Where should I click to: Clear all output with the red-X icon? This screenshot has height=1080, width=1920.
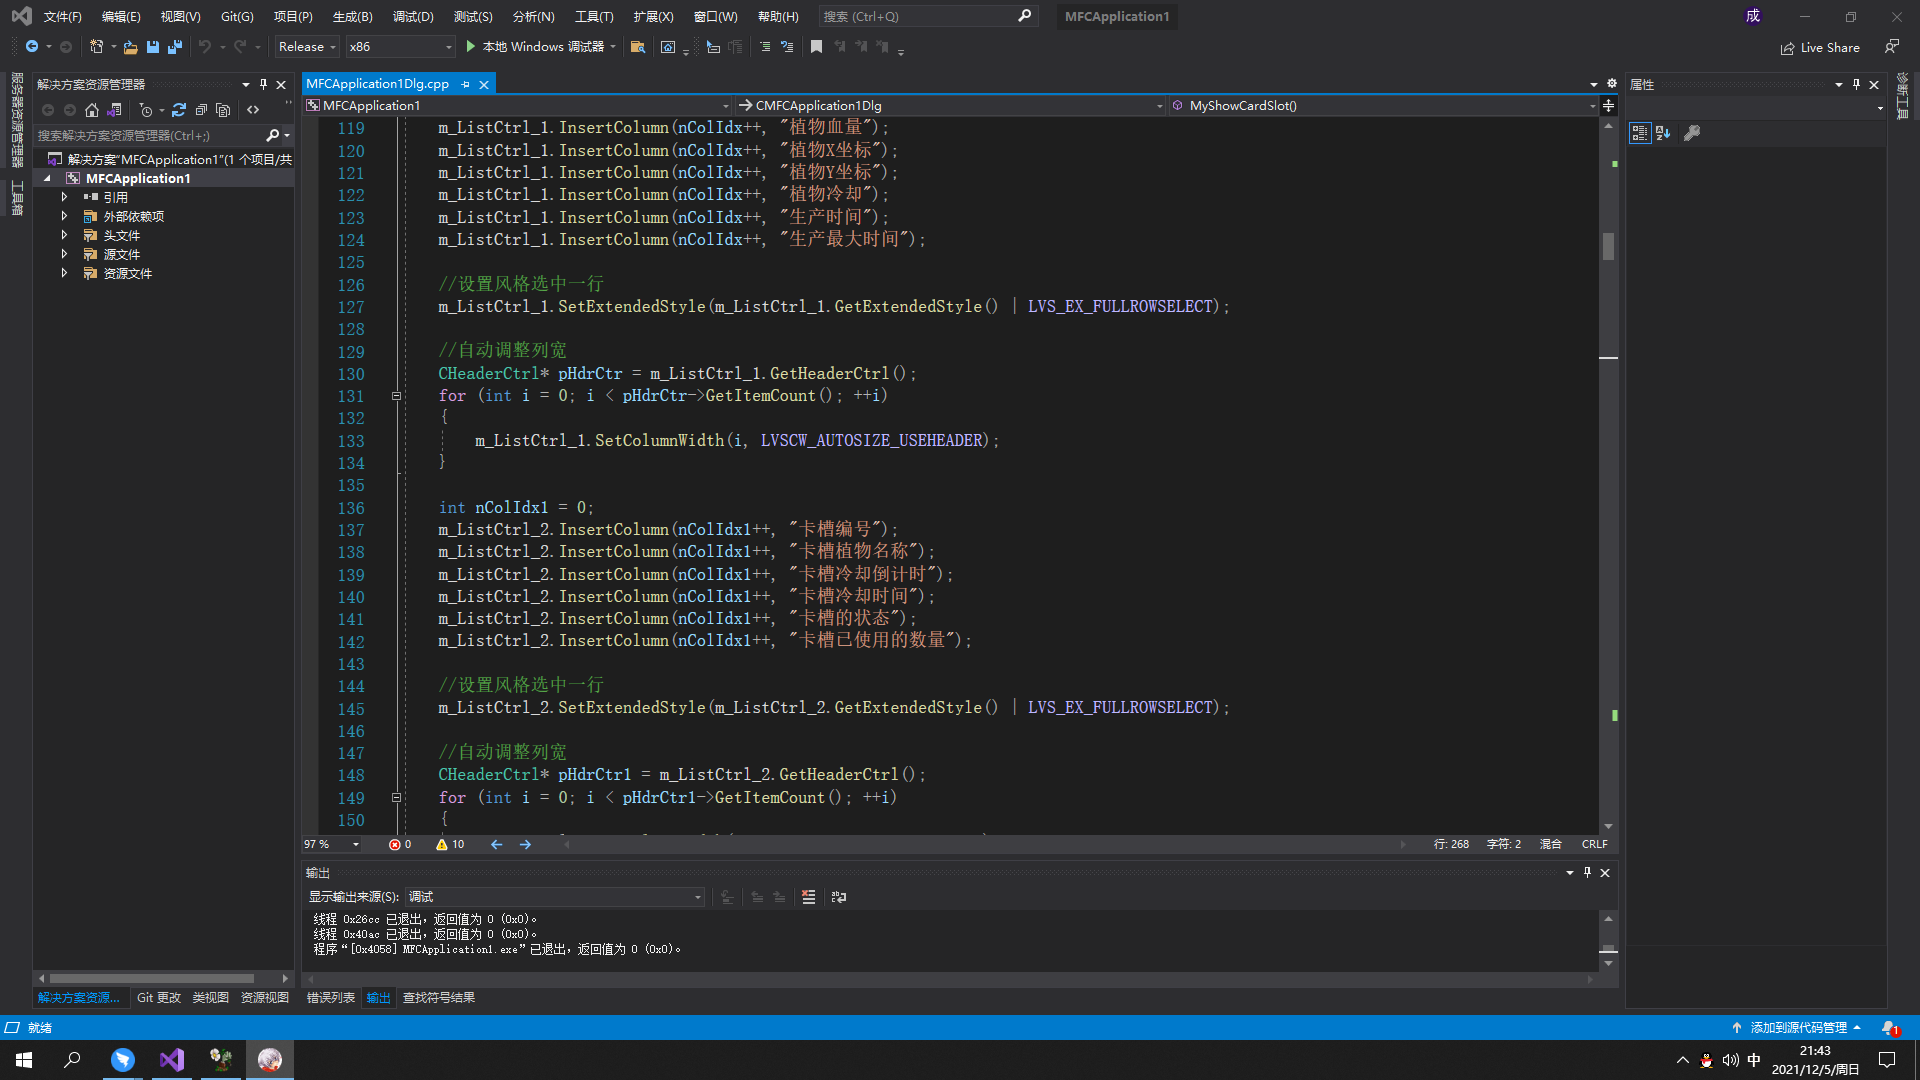click(x=808, y=897)
